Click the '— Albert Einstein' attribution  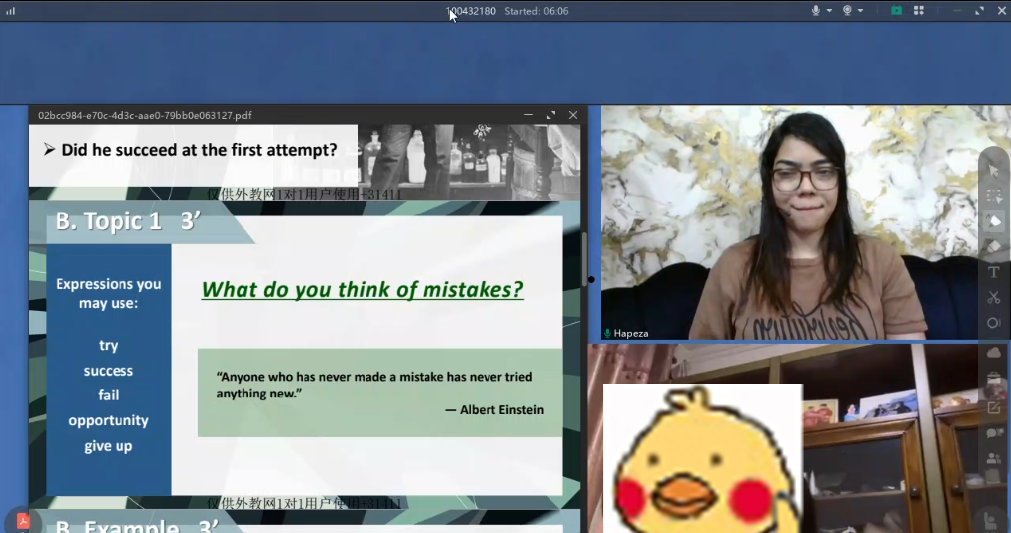point(495,410)
